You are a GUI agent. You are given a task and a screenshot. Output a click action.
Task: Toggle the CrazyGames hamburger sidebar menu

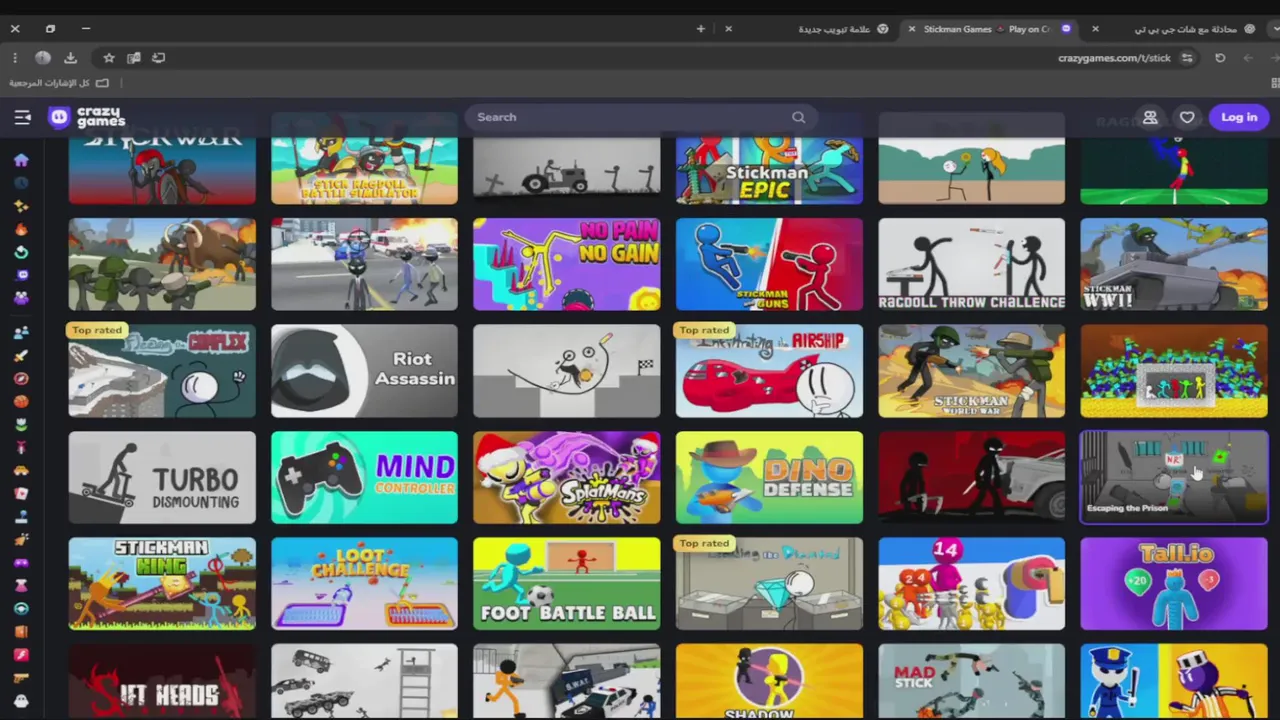click(22, 117)
